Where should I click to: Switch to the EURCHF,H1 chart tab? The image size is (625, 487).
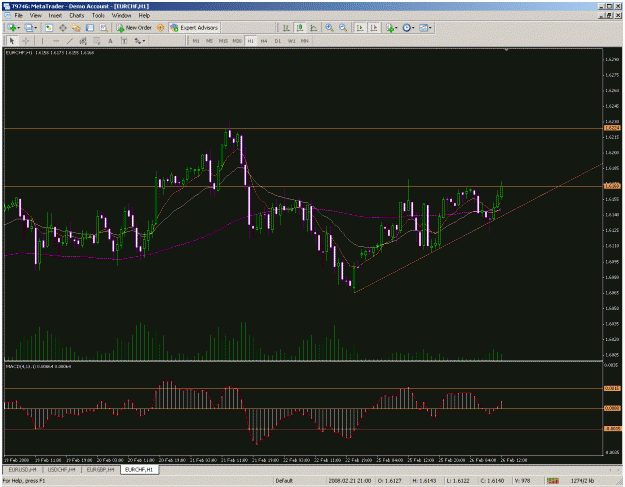click(139, 470)
